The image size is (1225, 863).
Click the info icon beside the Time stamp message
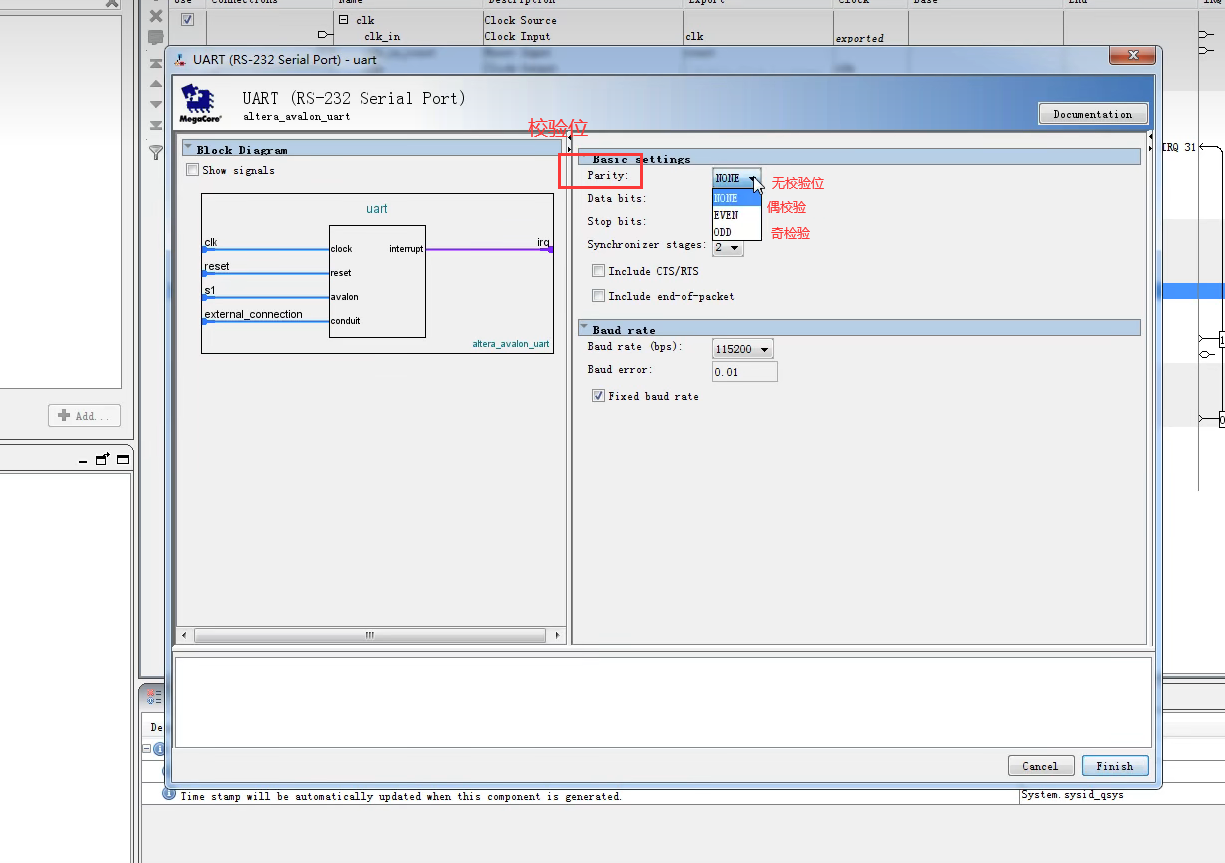(170, 795)
